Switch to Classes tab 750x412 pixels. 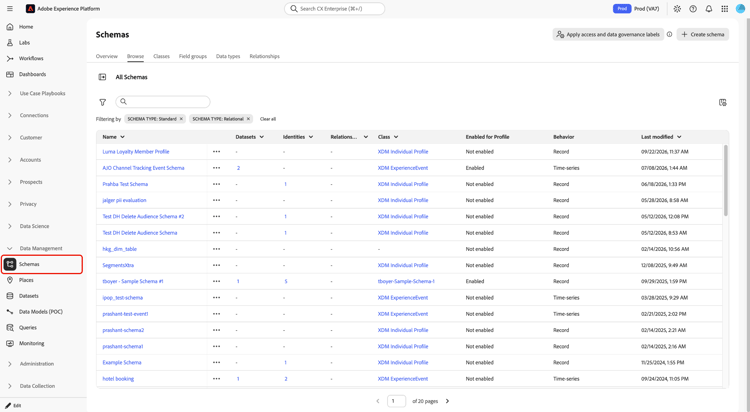pos(161,56)
